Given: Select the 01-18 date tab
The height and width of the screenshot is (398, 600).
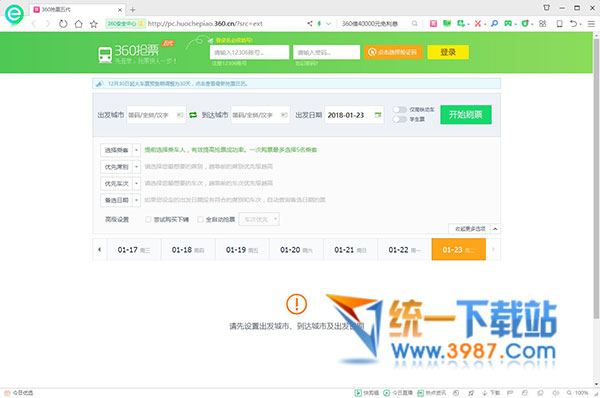Looking at the screenshot, I should click(188, 250).
